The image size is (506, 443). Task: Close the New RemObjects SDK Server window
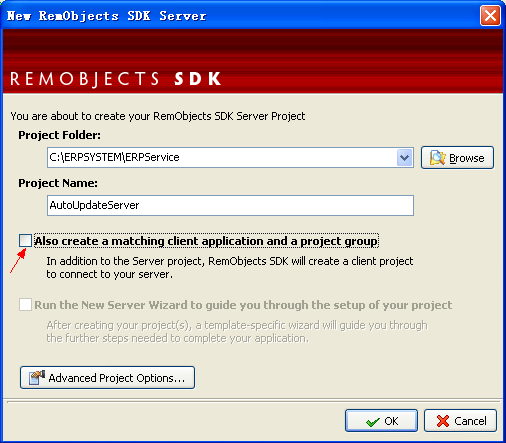pyautogui.click(x=490, y=16)
